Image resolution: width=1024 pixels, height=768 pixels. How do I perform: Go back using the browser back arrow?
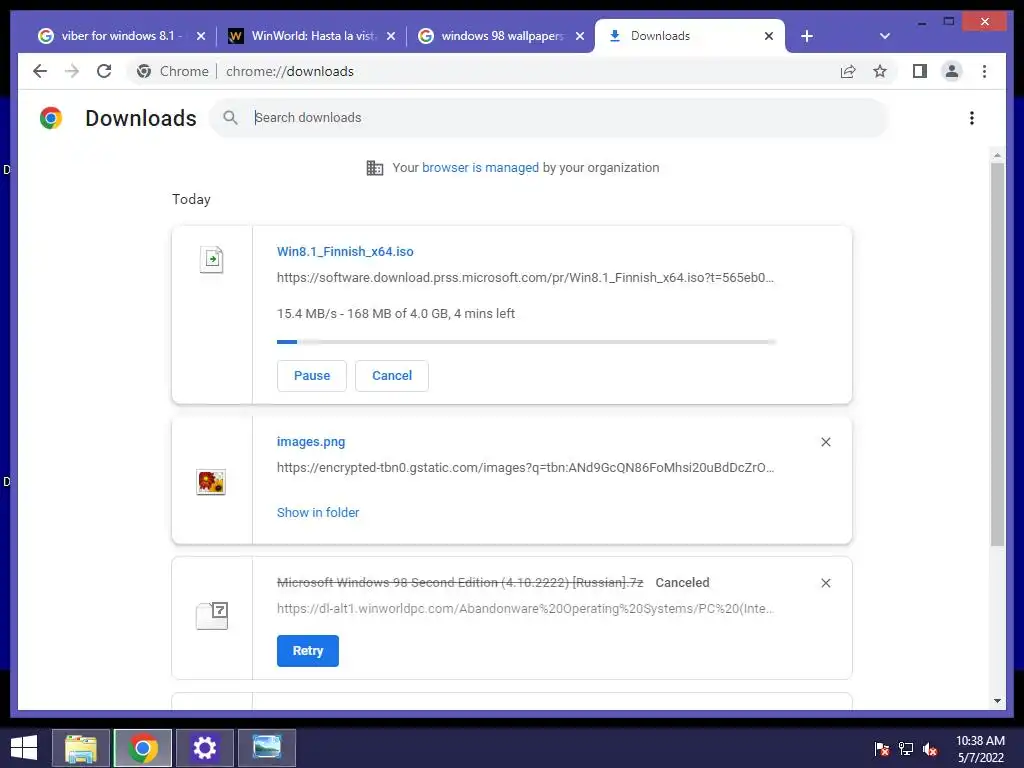click(x=40, y=71)
